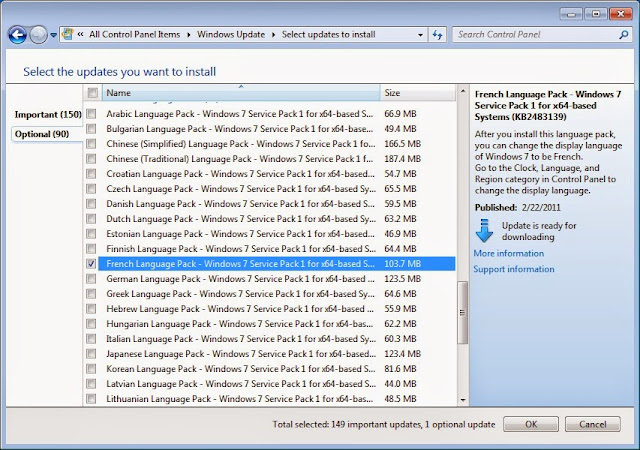
Task: Minimize the Windows Update window
Action: pyautogui.click(x=571, y=14)
